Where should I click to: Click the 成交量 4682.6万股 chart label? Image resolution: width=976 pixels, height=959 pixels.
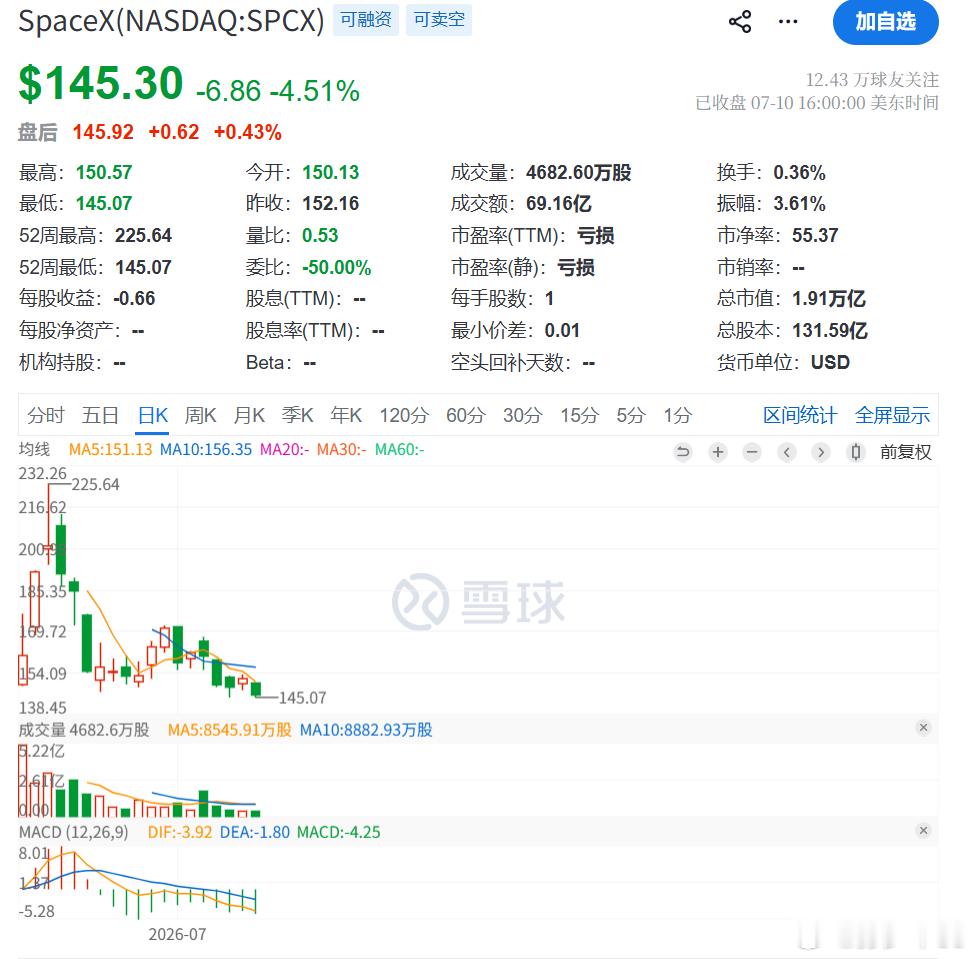pos(84,730)
